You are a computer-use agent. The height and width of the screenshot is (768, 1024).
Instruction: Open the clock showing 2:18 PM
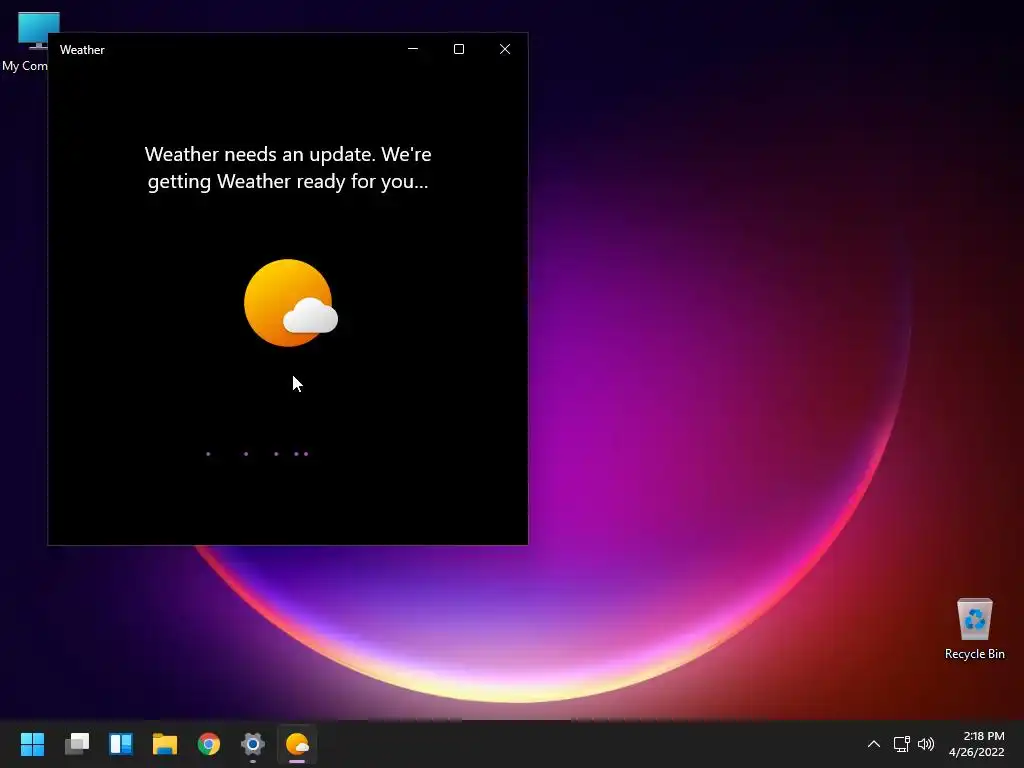click(x=976, y=744)
